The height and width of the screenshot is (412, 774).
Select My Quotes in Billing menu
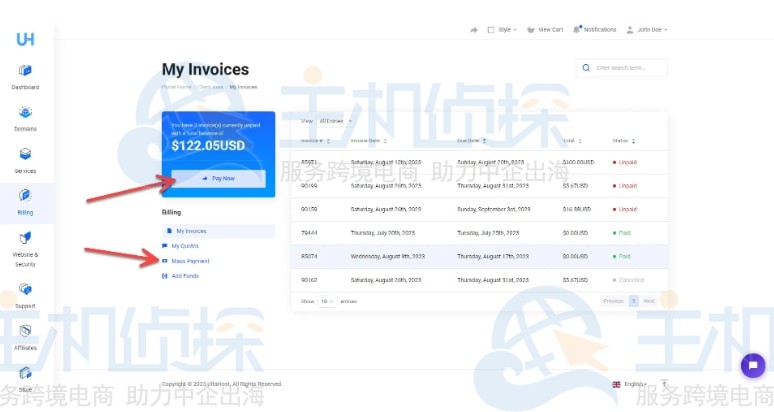pos(180,246)
